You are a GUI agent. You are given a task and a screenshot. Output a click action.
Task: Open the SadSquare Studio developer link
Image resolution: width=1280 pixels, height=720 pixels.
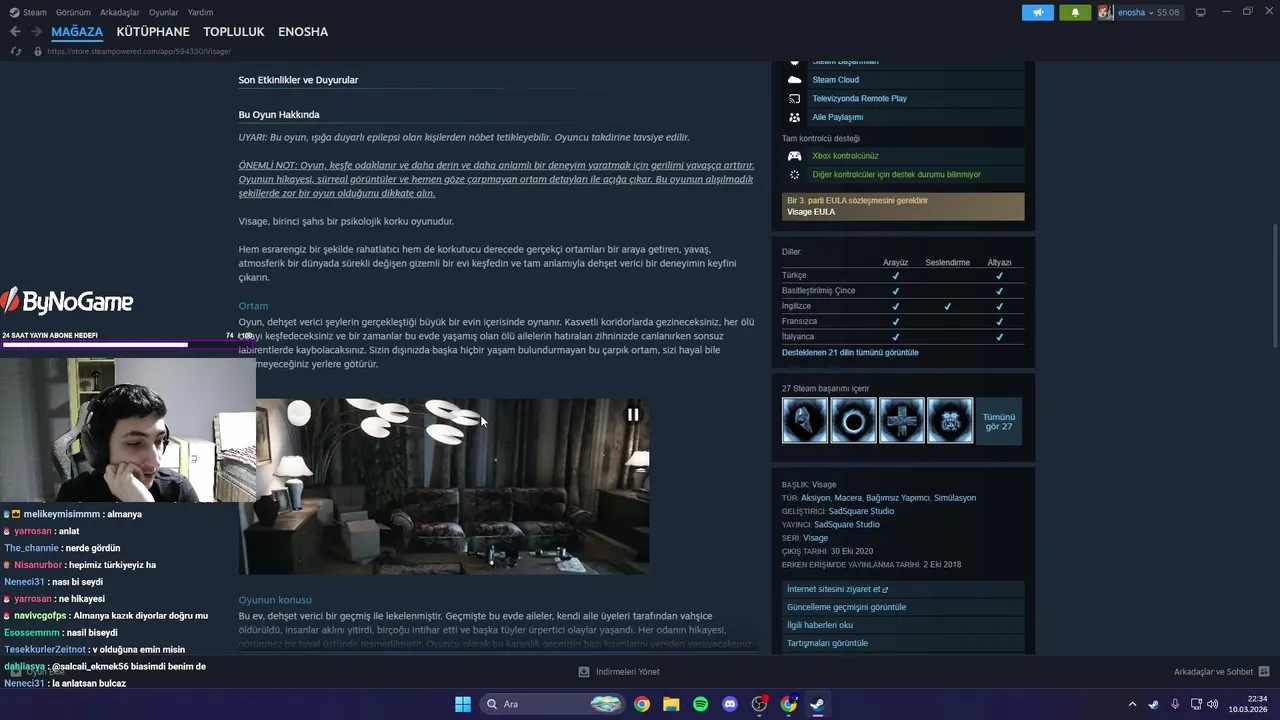pyautogui.click(x=861, y=511)
